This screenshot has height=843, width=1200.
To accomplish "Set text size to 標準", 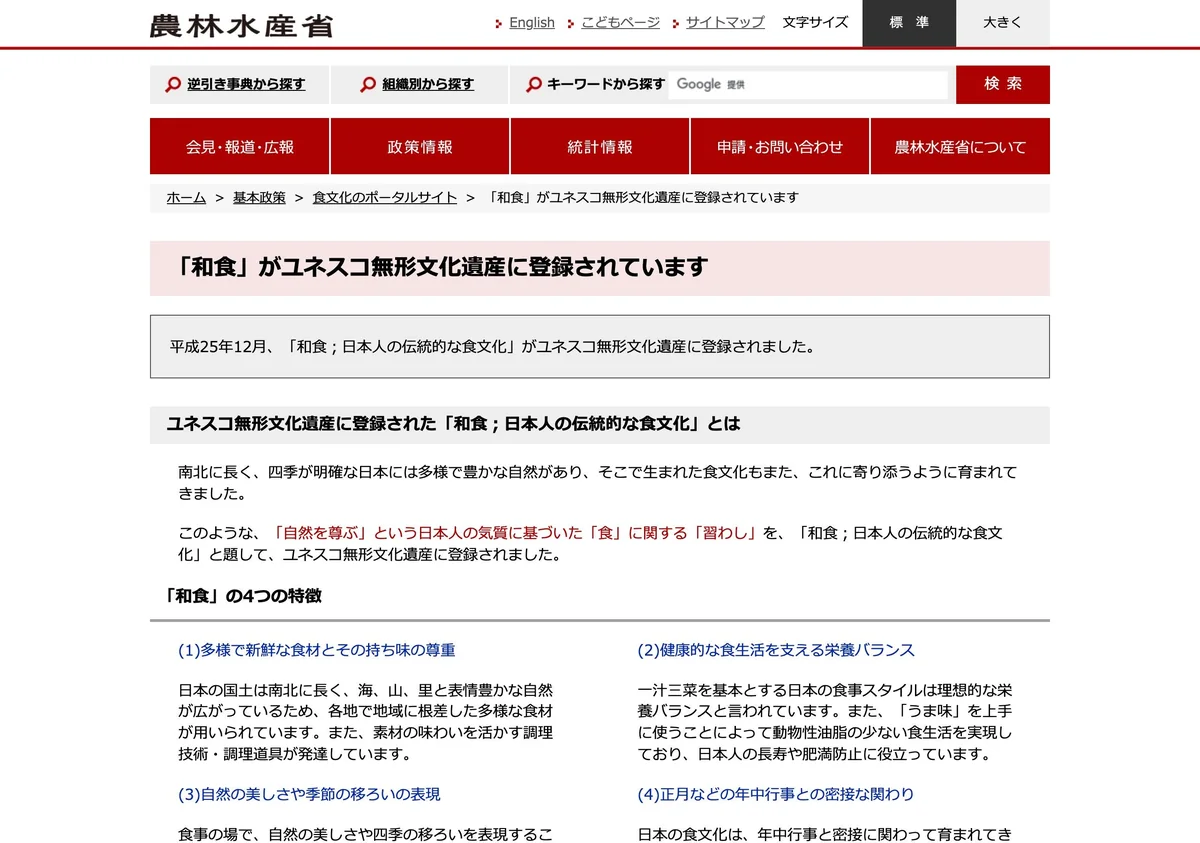I will 909,23.
